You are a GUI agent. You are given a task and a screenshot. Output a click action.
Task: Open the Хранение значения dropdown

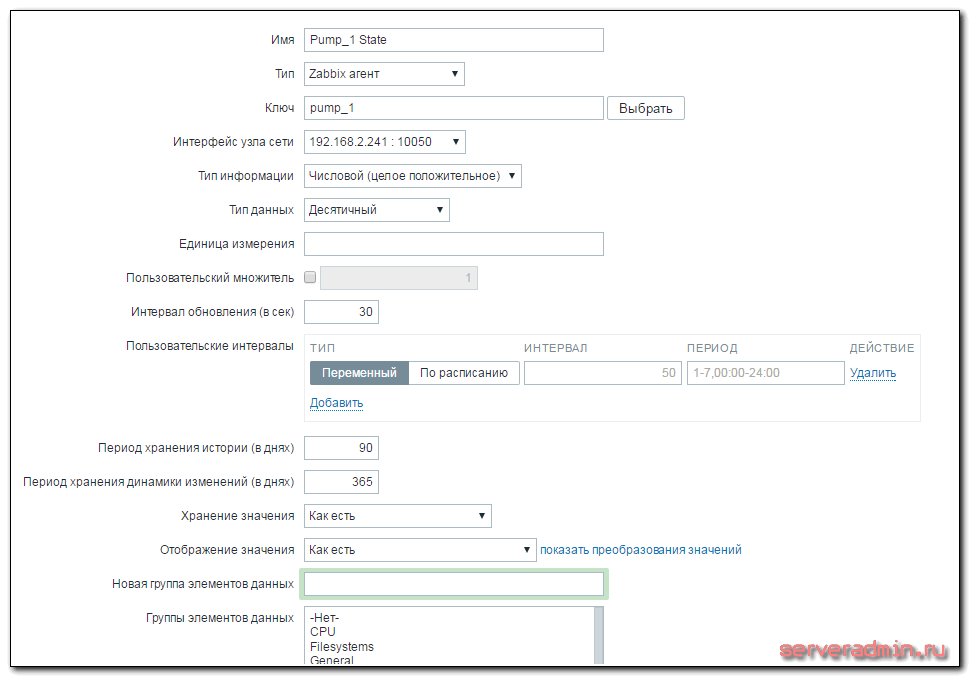(x=397, y=516)
